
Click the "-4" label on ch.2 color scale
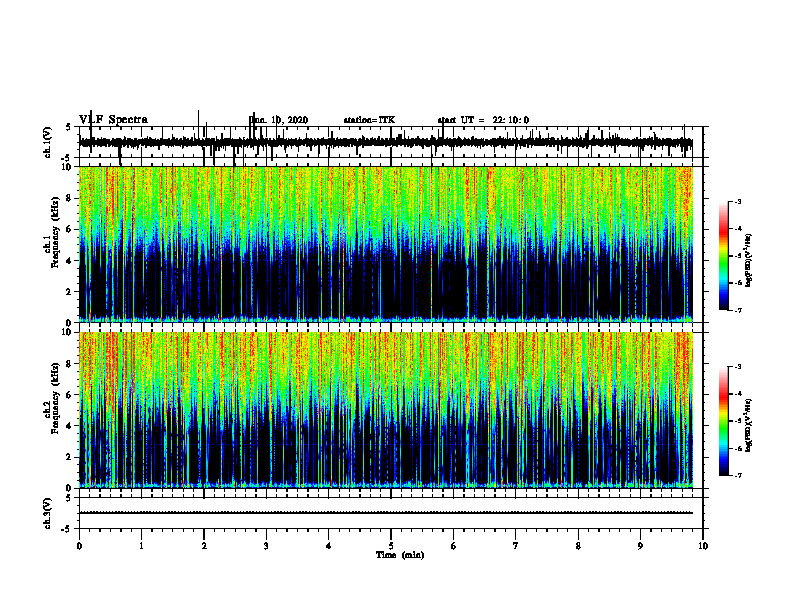coord(737,394)
